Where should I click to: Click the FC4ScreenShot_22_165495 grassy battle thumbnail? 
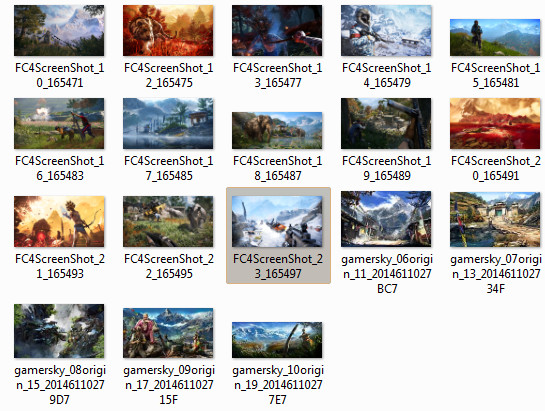pyautogui.click(x=168, y=221)
